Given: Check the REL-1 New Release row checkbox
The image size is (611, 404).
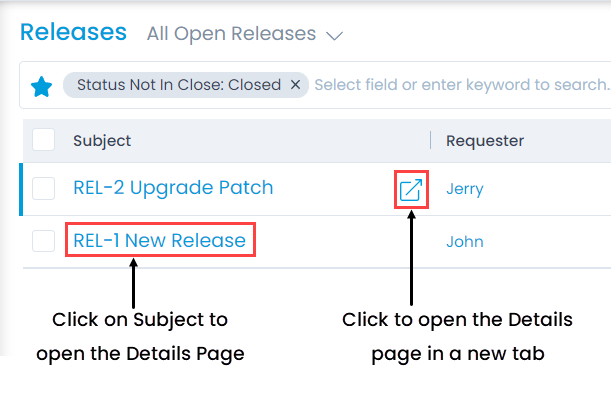Looking at the screenshot, I should [x=43, y=241].
